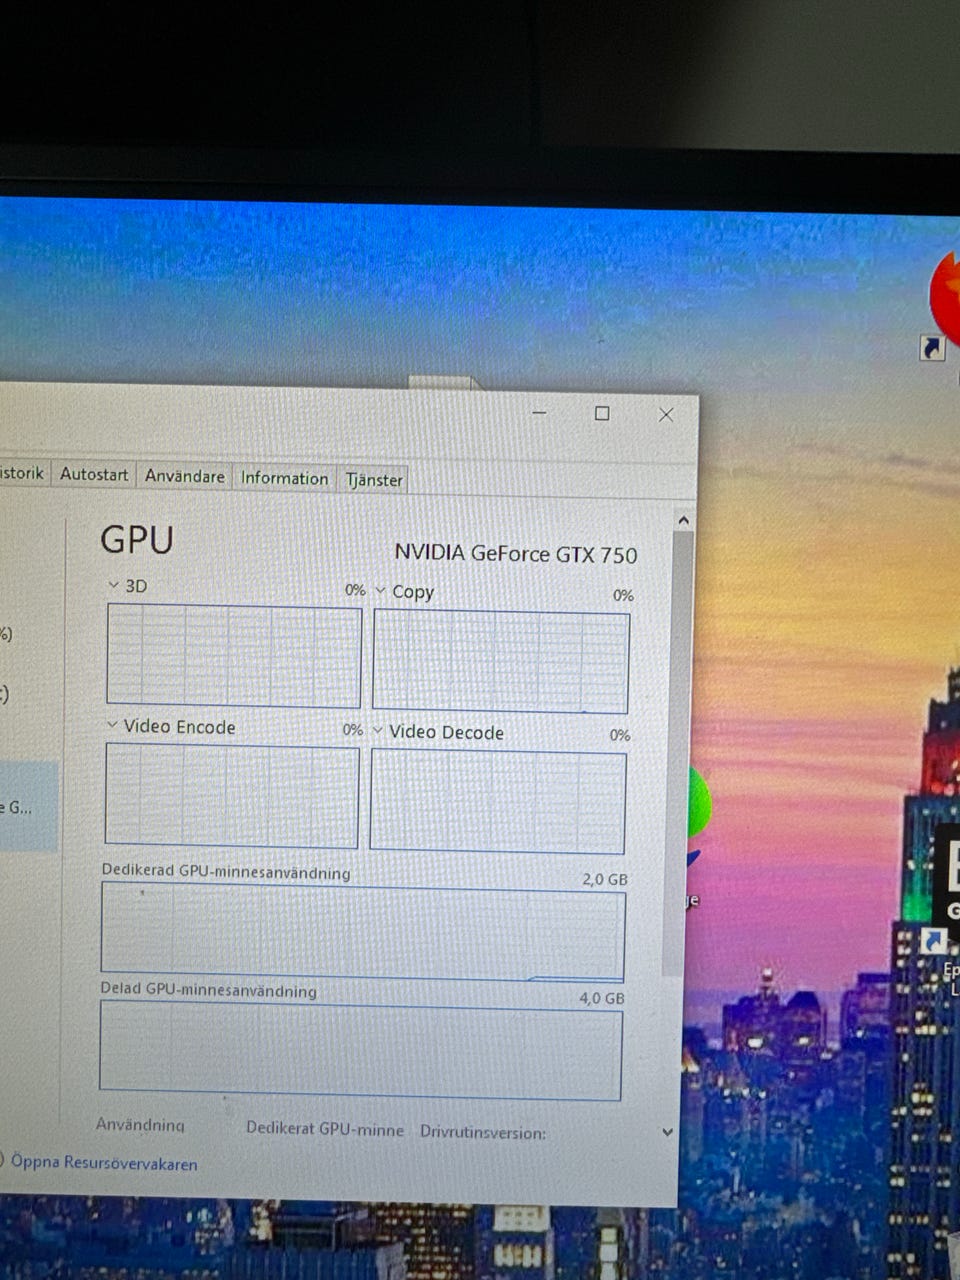960x1280 pixels.
Task: Select the Information tab
Action: tap(285, 478)
